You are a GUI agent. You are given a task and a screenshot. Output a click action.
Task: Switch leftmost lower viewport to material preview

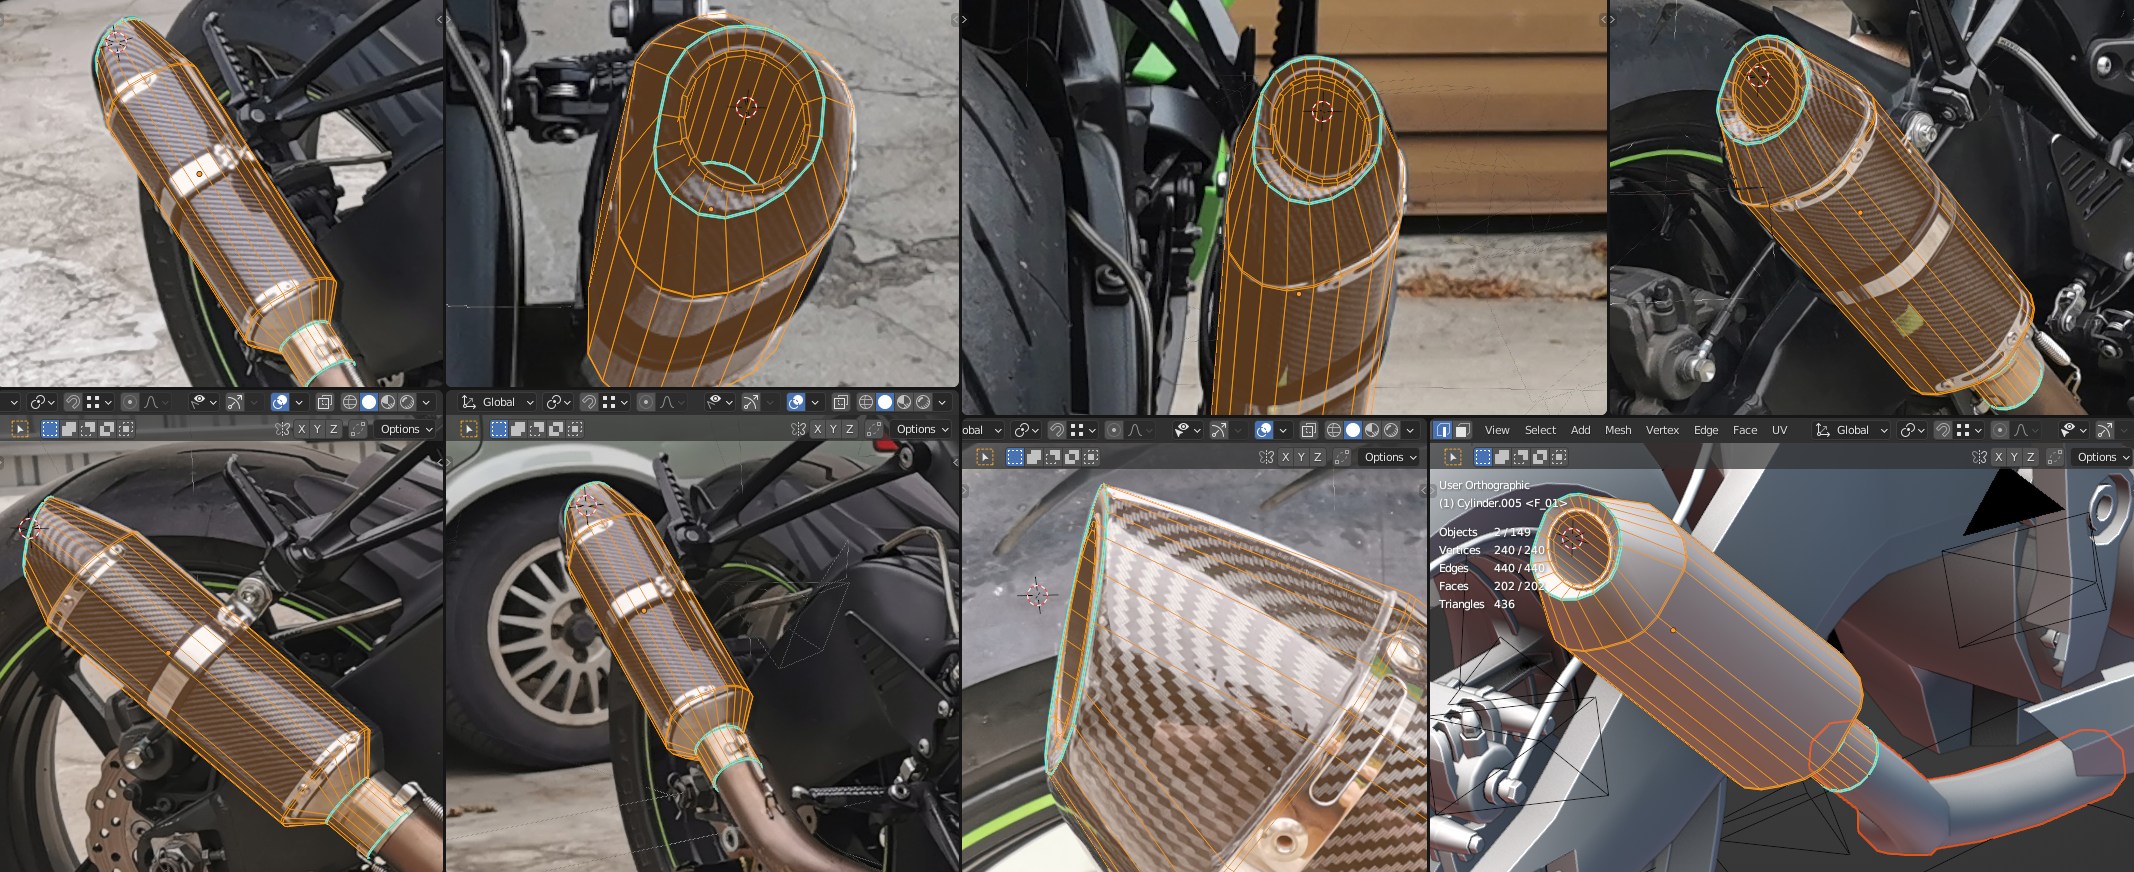click(388, 402)
